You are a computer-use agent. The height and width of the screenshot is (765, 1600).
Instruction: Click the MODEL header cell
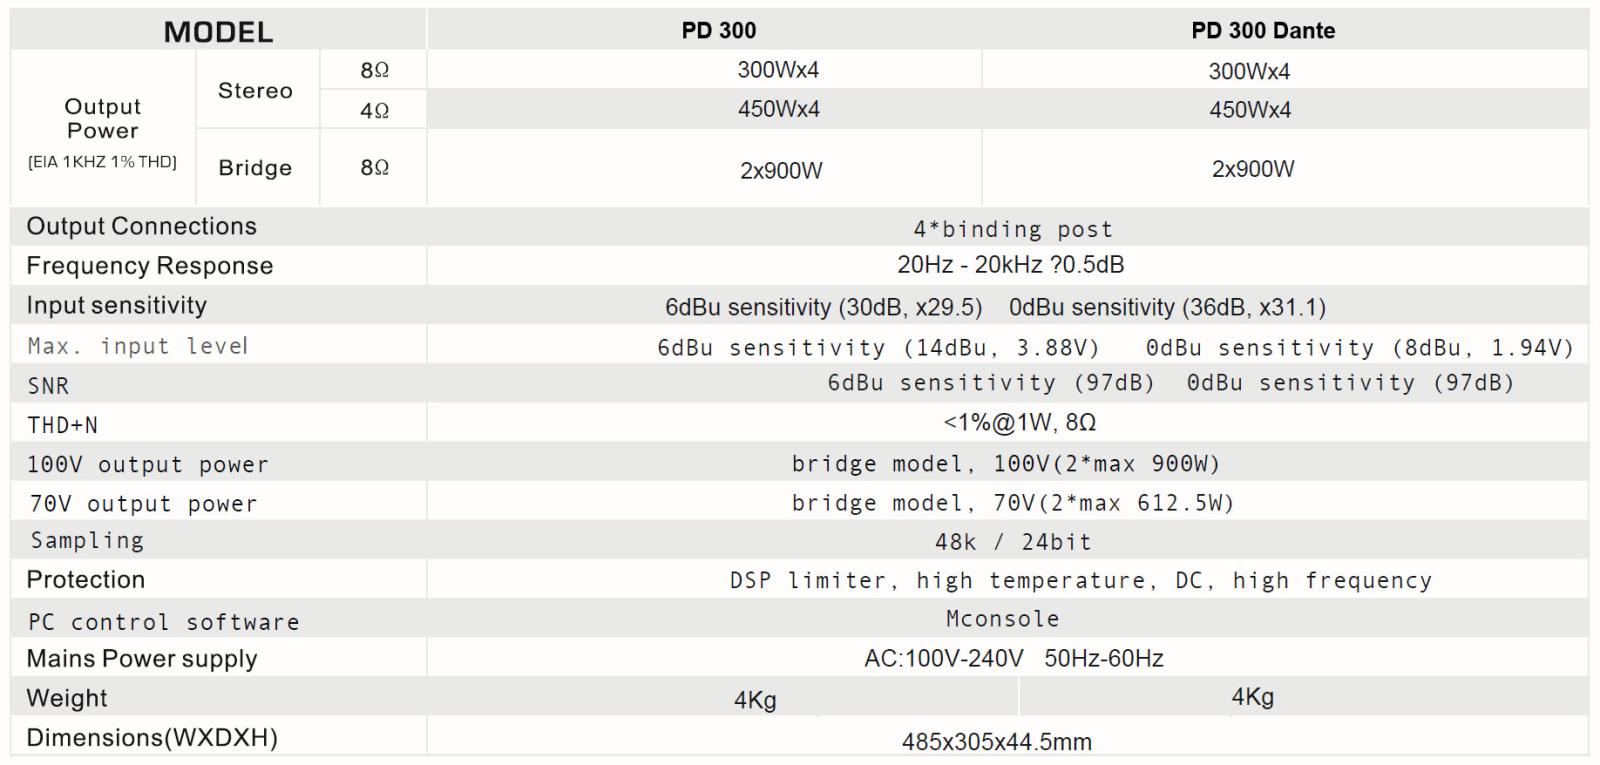[x=218, y=32]
